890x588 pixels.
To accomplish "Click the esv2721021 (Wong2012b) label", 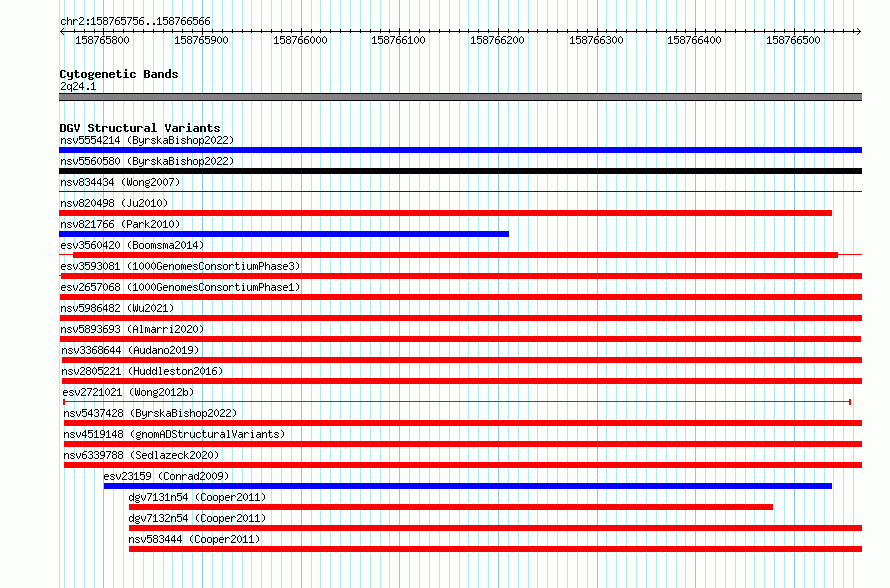I will pos(128,392).
